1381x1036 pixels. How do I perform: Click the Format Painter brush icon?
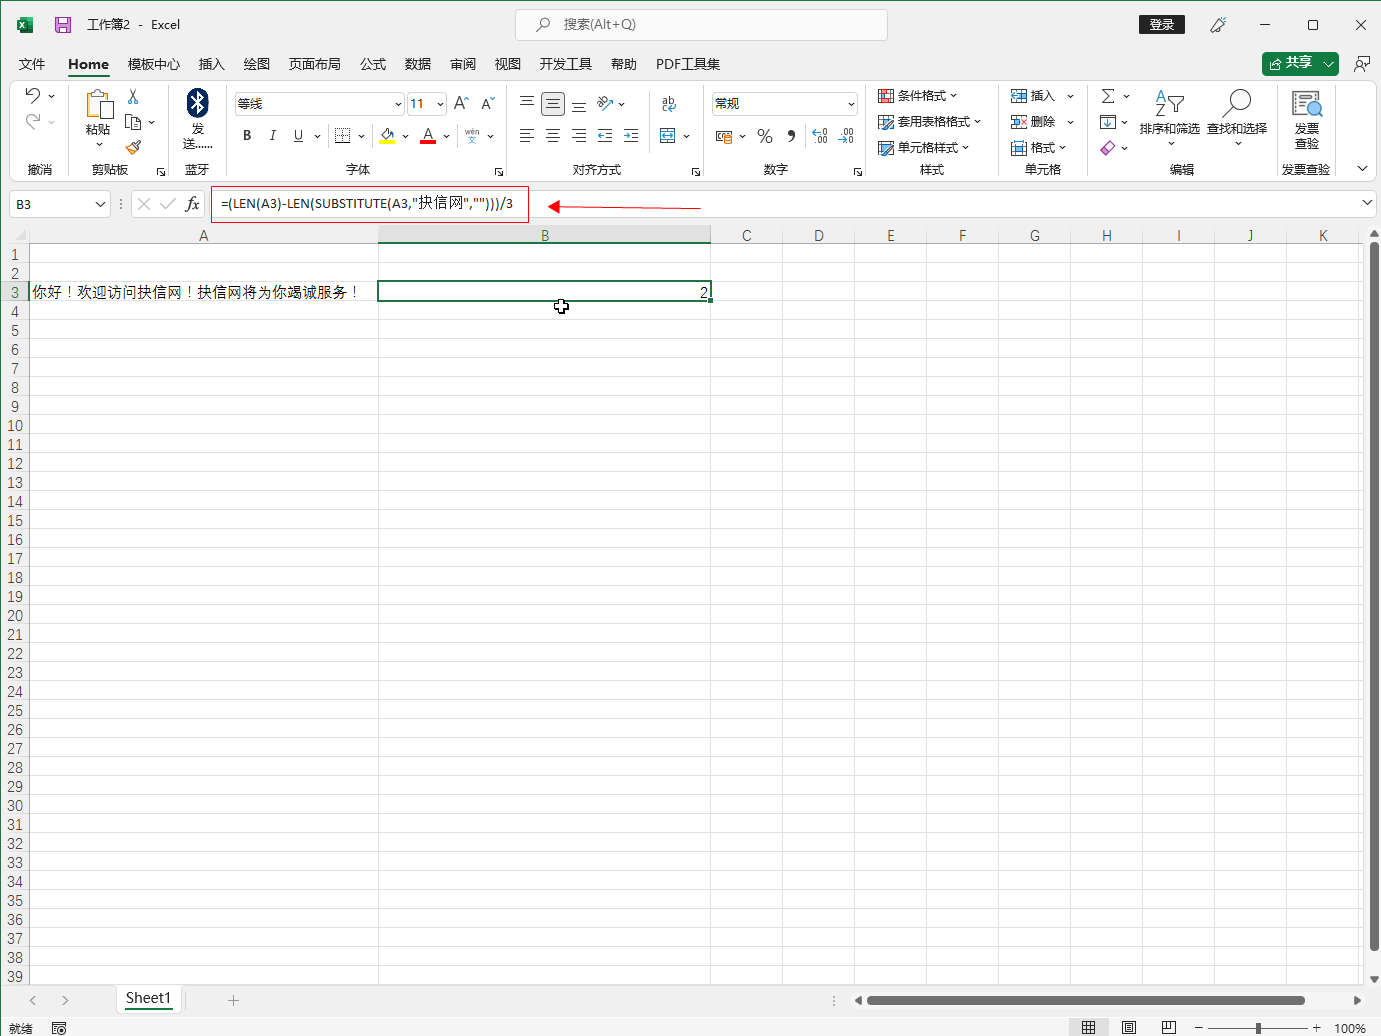coord(133,147)
